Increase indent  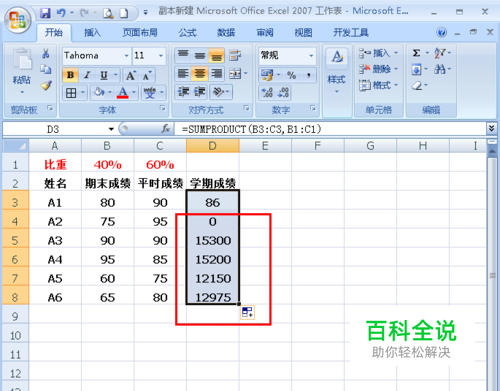coord(199,92)
